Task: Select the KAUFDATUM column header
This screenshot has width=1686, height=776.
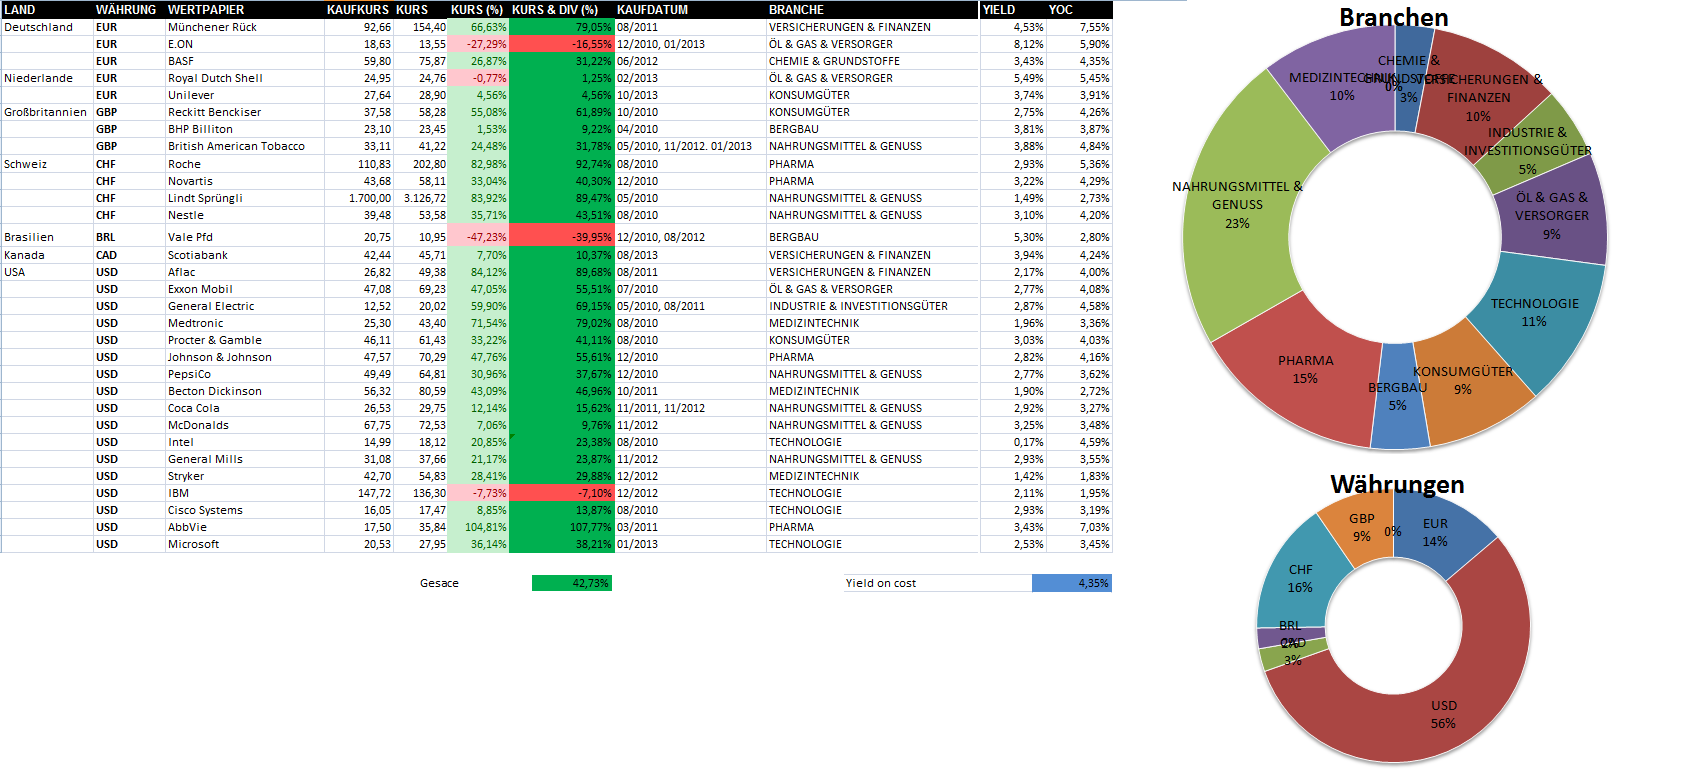Action: (x=690, y=10)
